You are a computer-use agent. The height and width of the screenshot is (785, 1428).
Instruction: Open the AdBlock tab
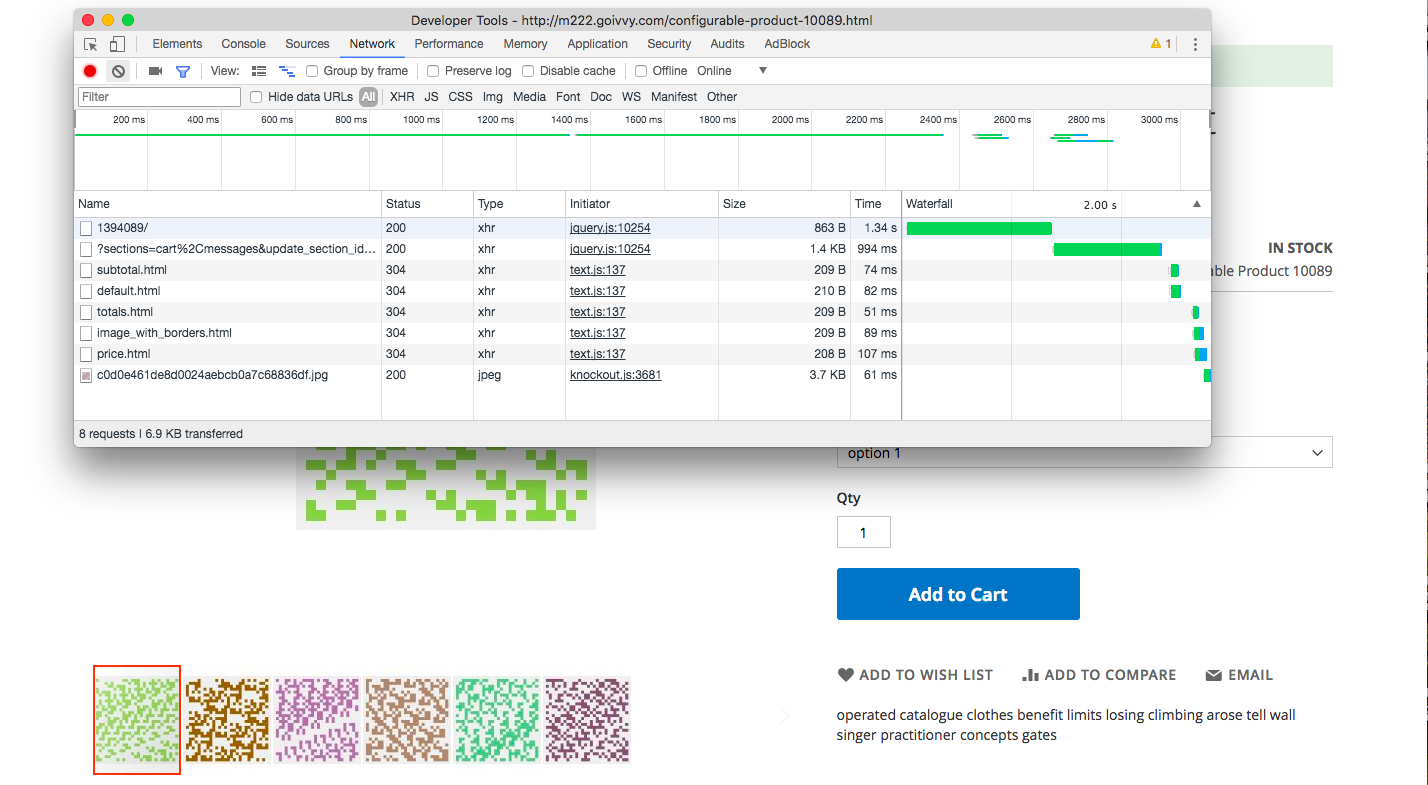coord(787,44)
